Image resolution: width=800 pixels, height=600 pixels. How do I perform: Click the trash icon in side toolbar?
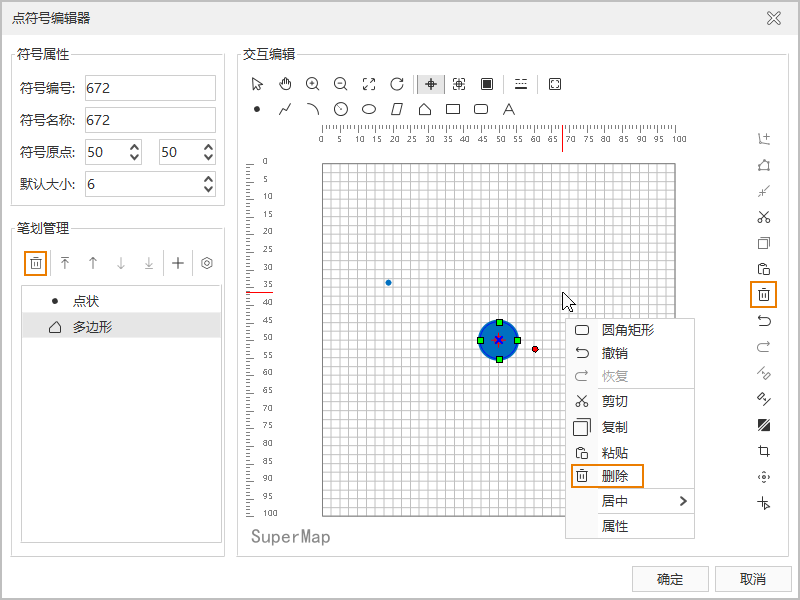(x=764, y=294)
